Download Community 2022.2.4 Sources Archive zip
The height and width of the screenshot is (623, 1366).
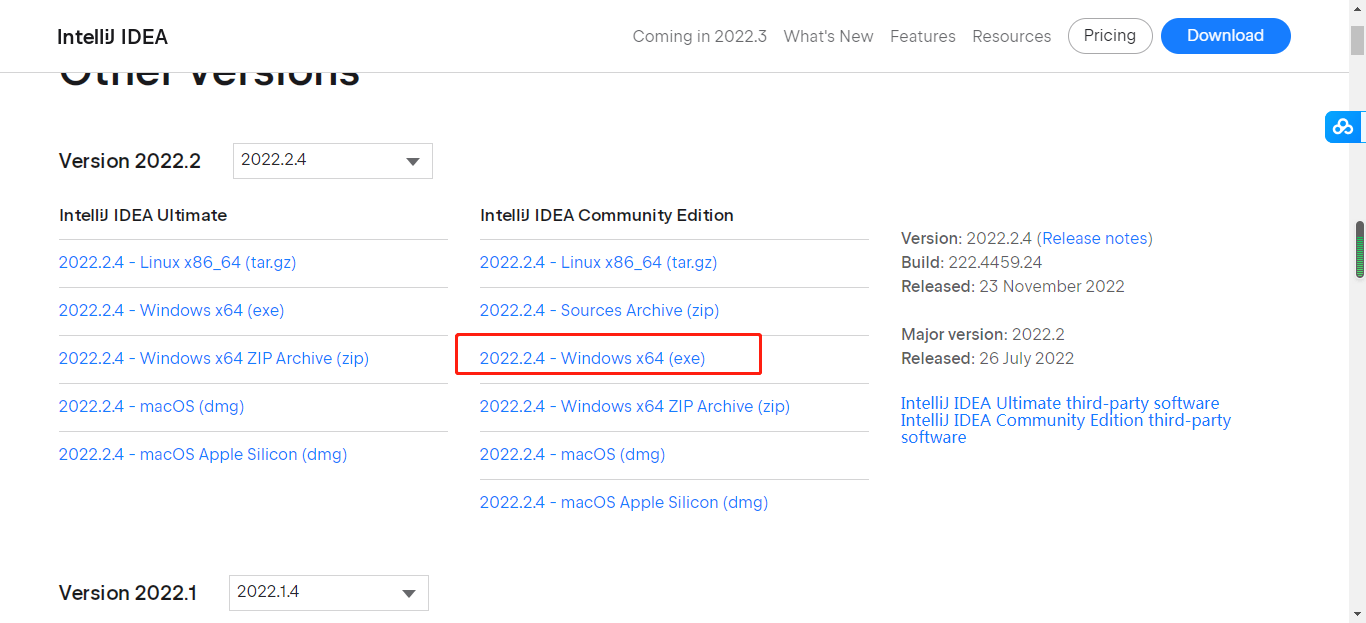(x=600, y=310)
